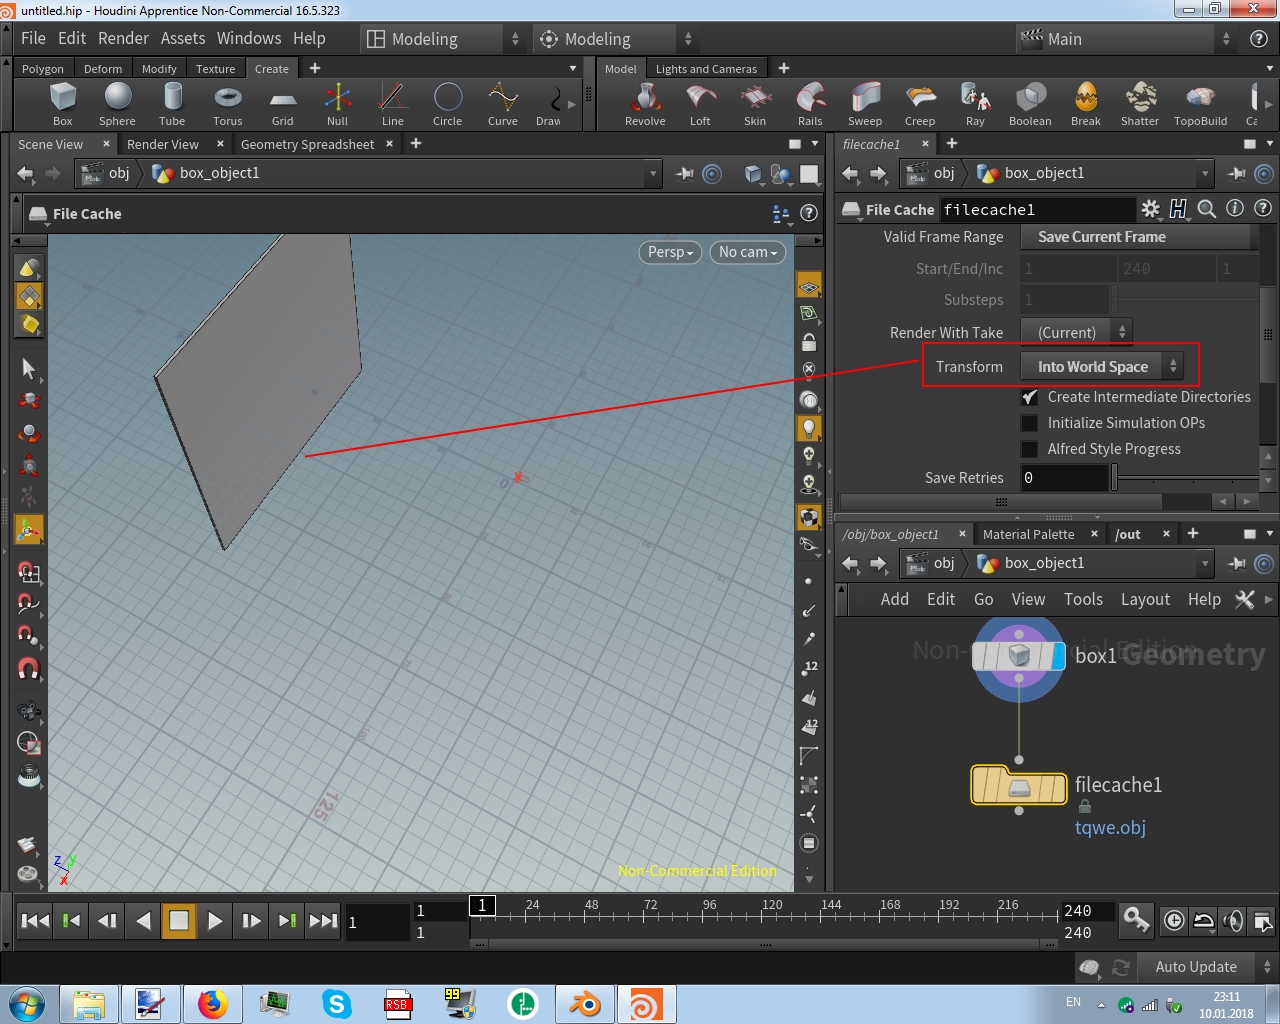Select the Rails shelf tool
The width and height of the screenshot is (1280, 1024).
coord(810,105)
